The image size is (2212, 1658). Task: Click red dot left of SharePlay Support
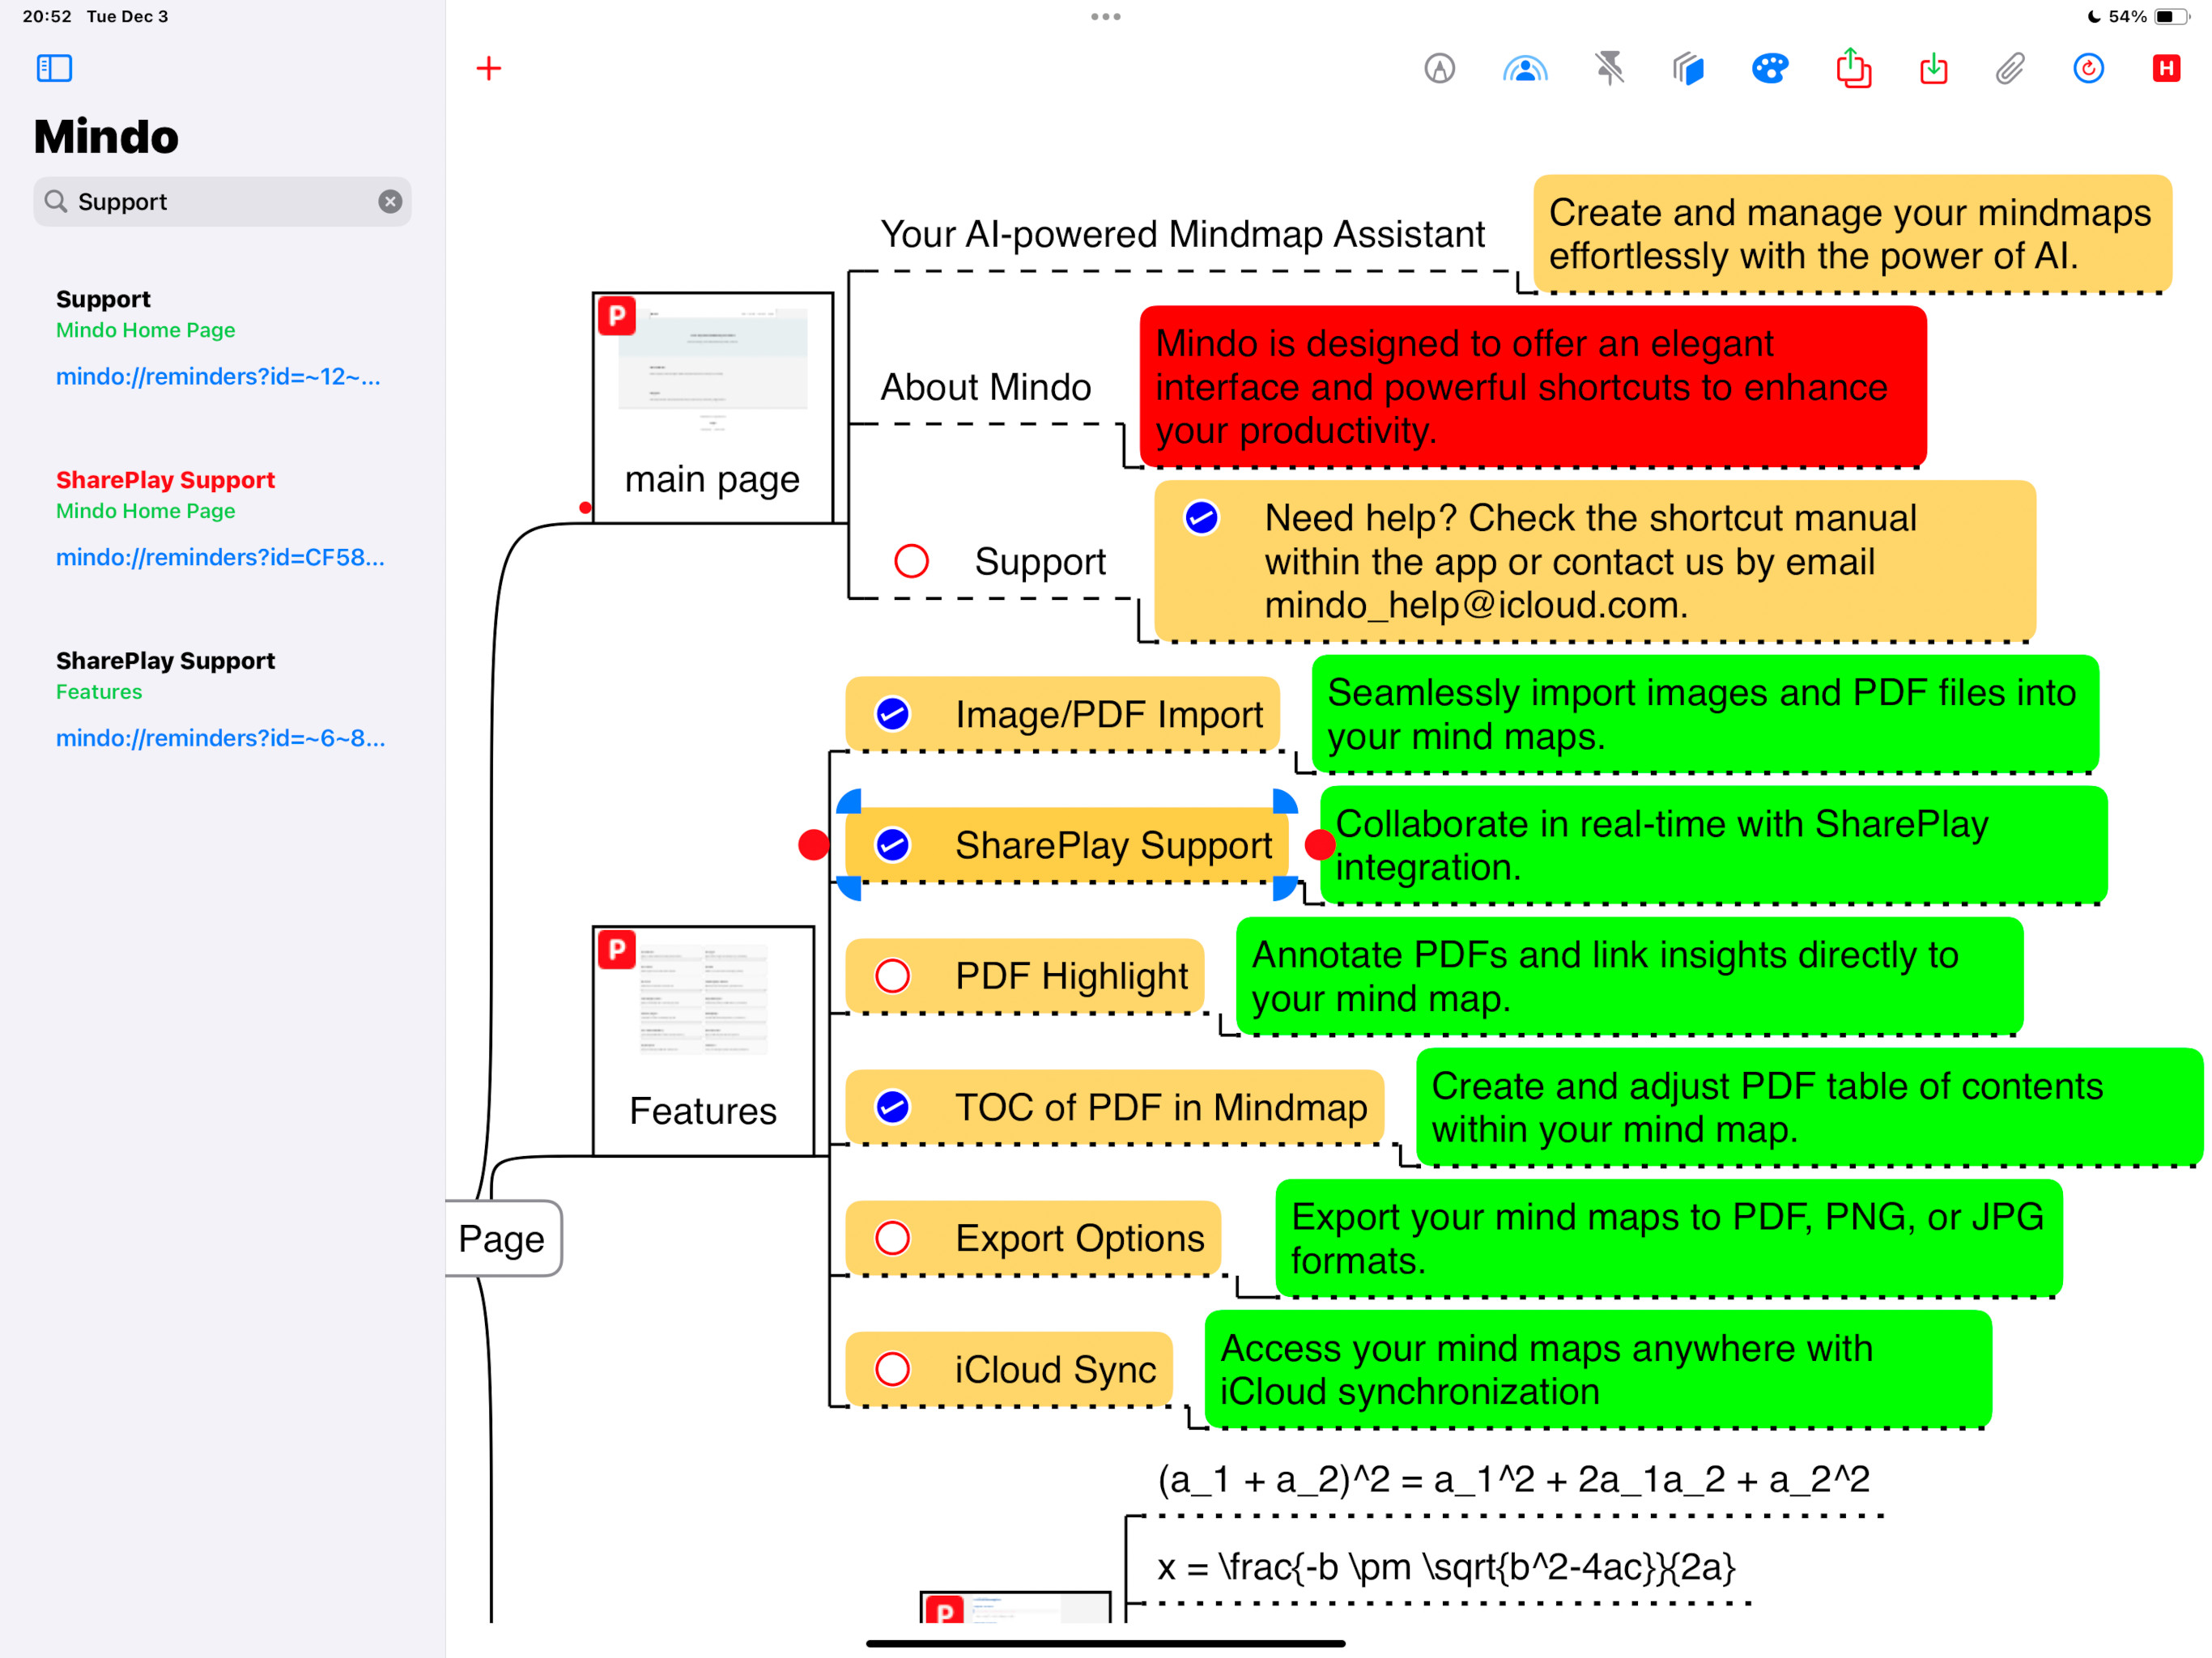pos(813,845)
